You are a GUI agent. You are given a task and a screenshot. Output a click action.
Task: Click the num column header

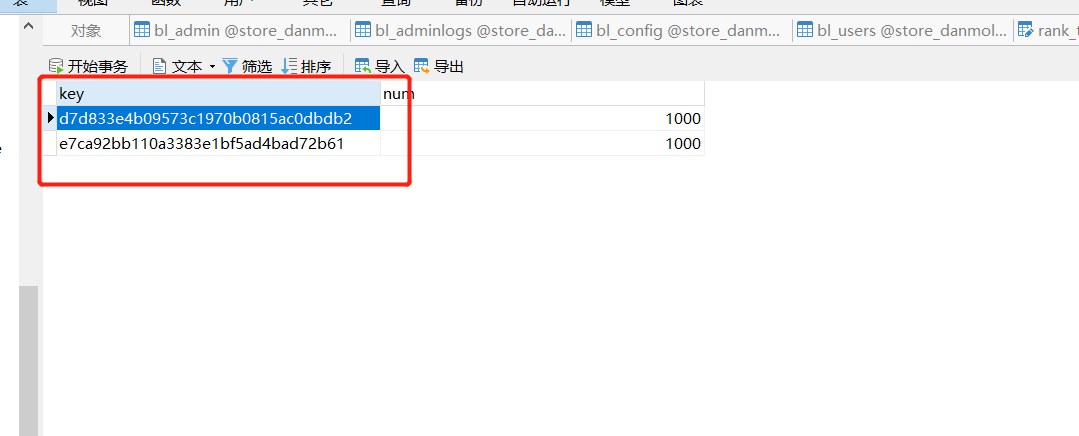tap(542, 94)
